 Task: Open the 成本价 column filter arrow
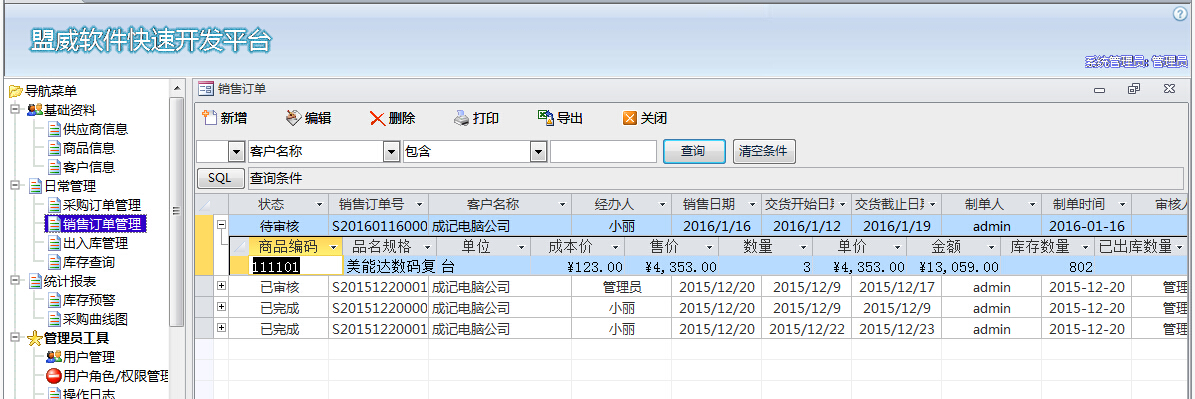pyautogui.click(x=614, y=247)
